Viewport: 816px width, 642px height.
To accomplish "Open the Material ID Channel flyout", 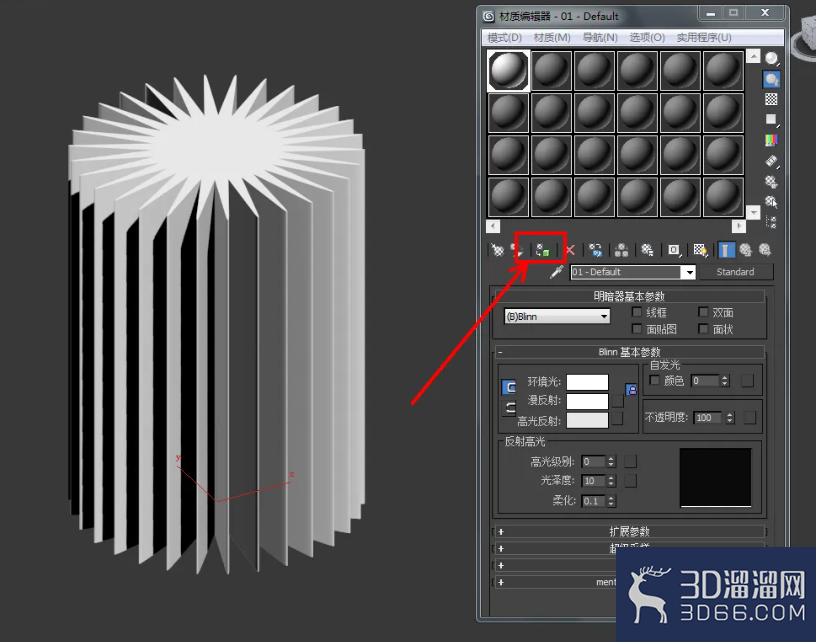I will (x=674, y=250).
